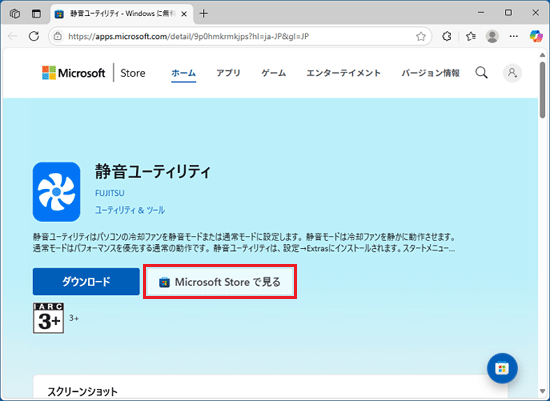Click the browser back arrow
The height and width of the screenshot is (401, 550).
[13, 36]
